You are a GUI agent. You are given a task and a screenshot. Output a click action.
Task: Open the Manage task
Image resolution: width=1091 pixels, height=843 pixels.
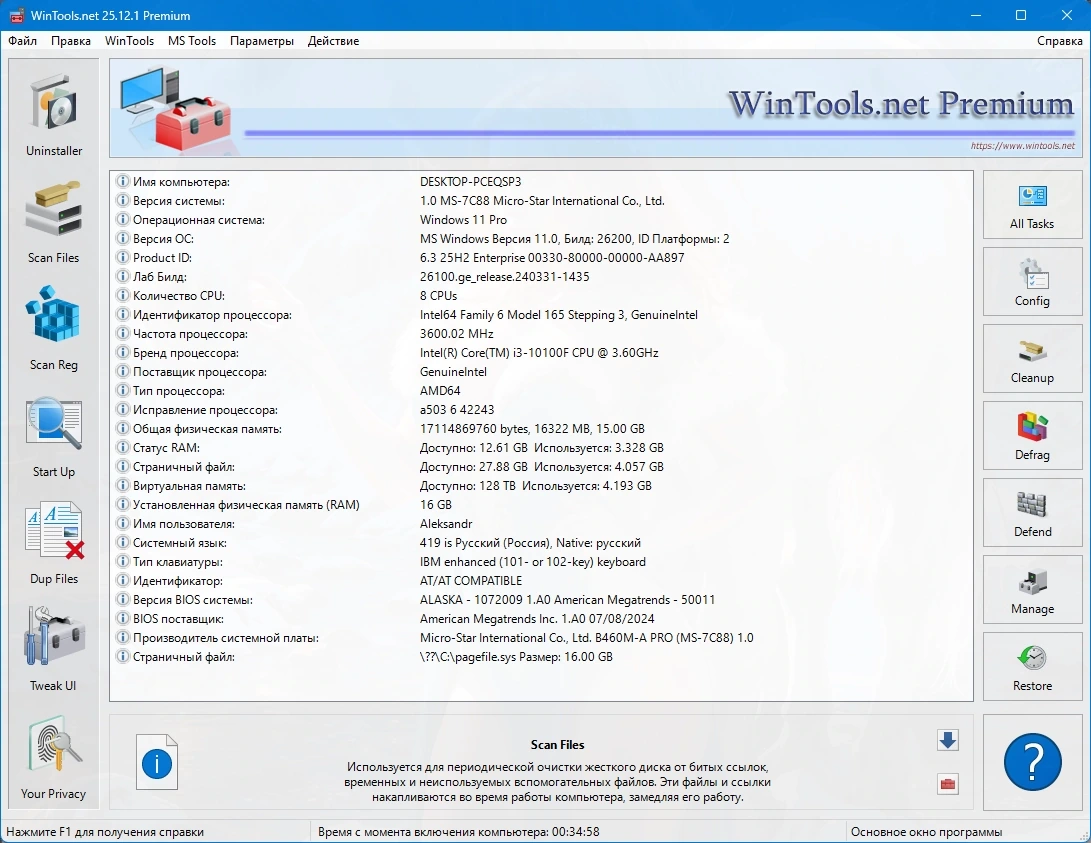point(1032,591)
